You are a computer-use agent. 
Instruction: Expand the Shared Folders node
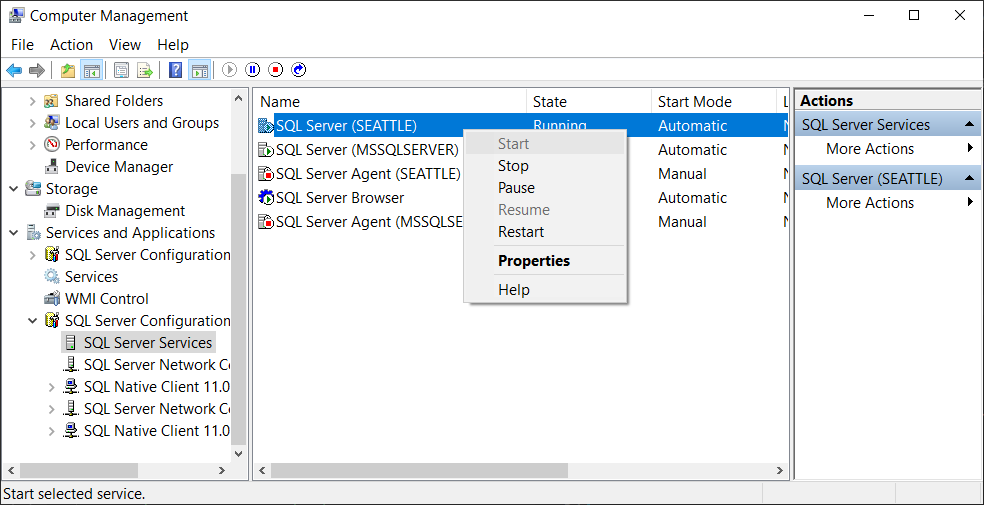(x=33, y=101)
